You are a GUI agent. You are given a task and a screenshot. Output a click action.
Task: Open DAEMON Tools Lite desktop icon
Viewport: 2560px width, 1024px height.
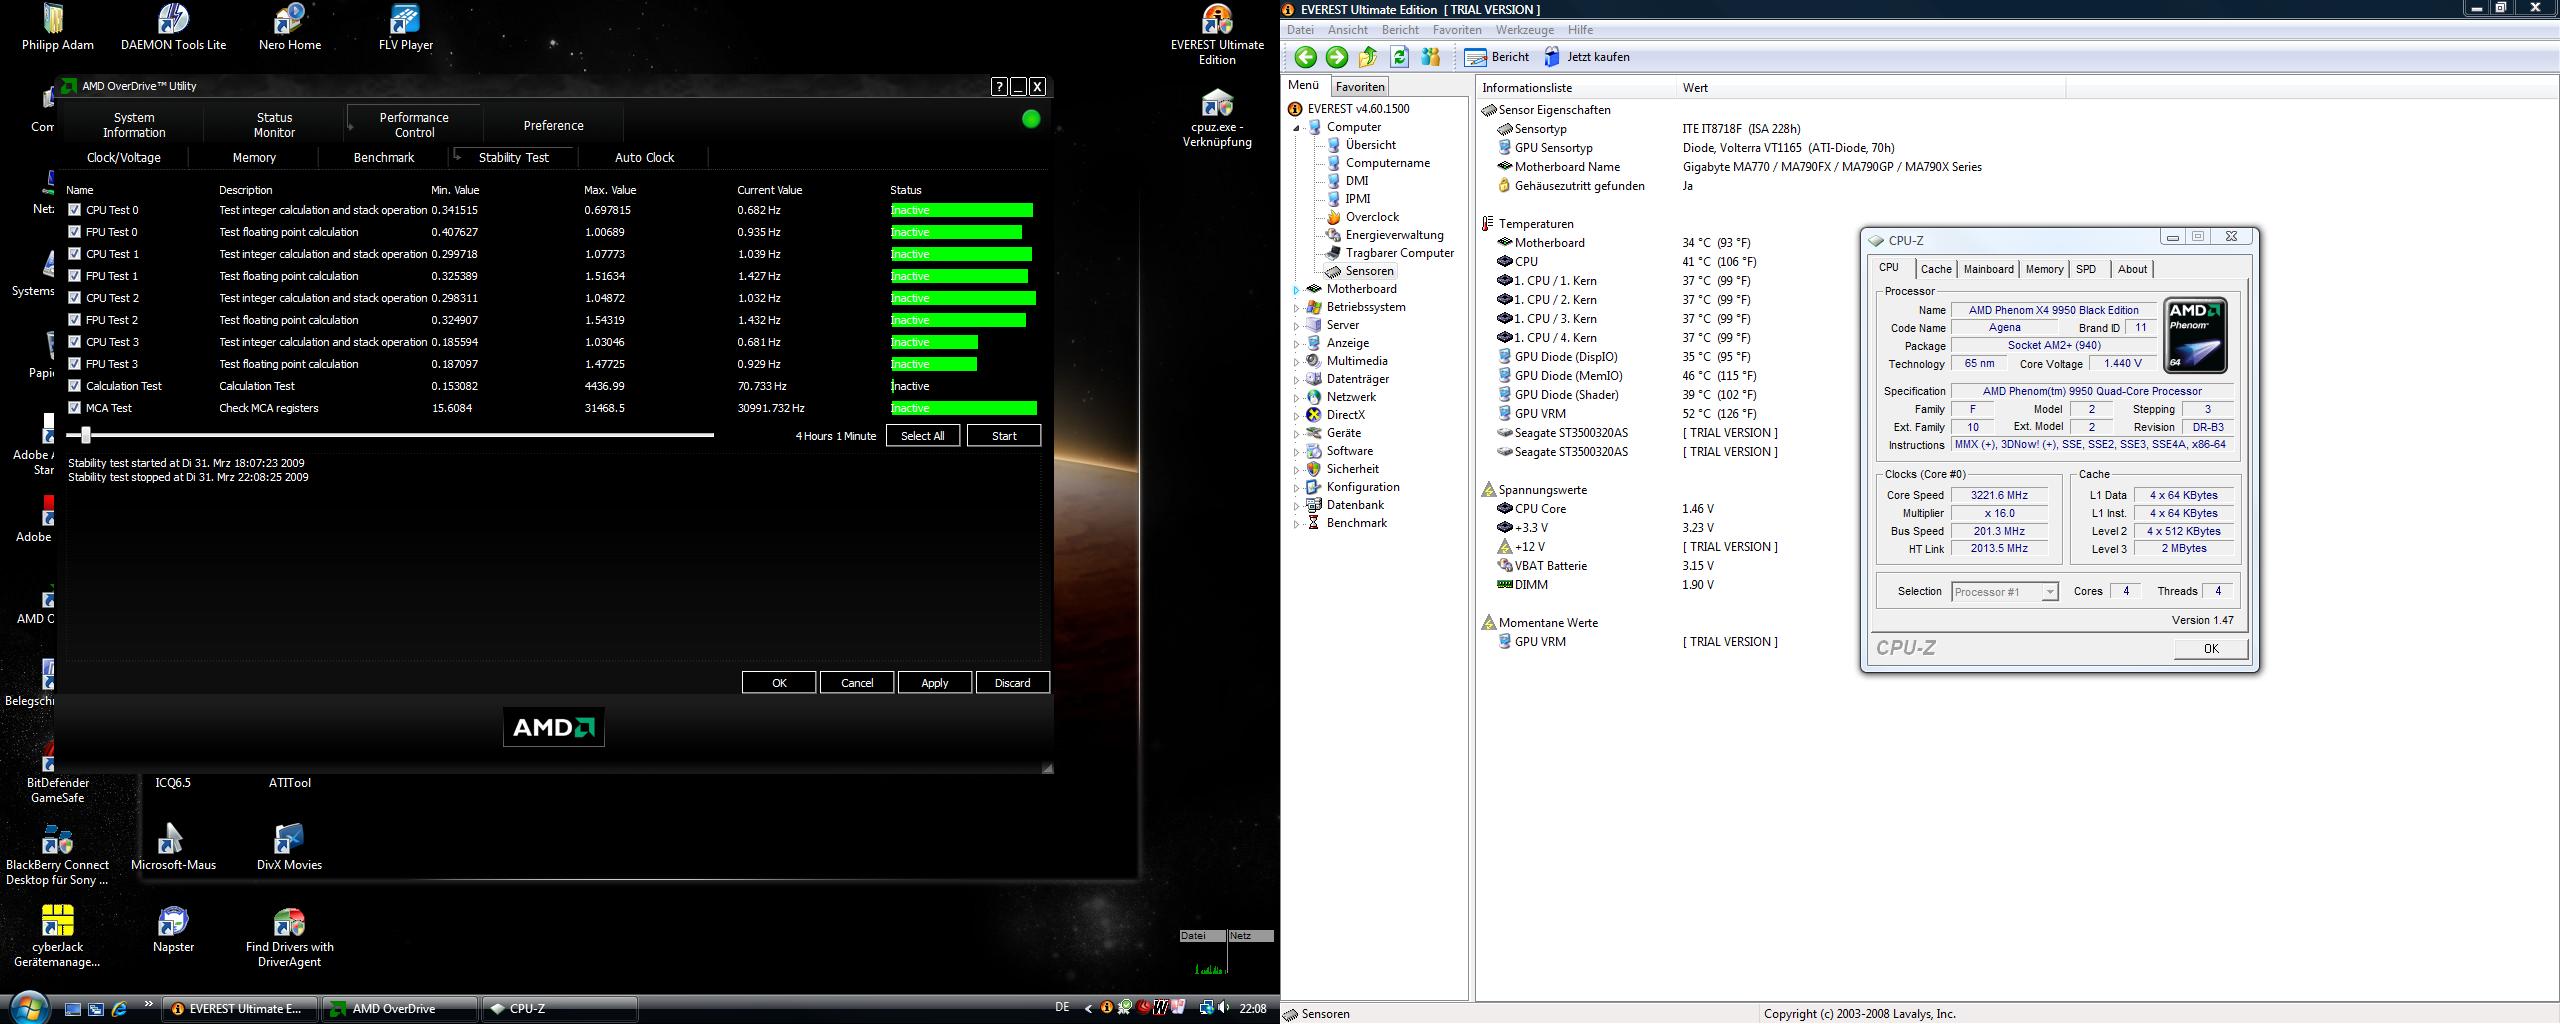tap(174, 27)
